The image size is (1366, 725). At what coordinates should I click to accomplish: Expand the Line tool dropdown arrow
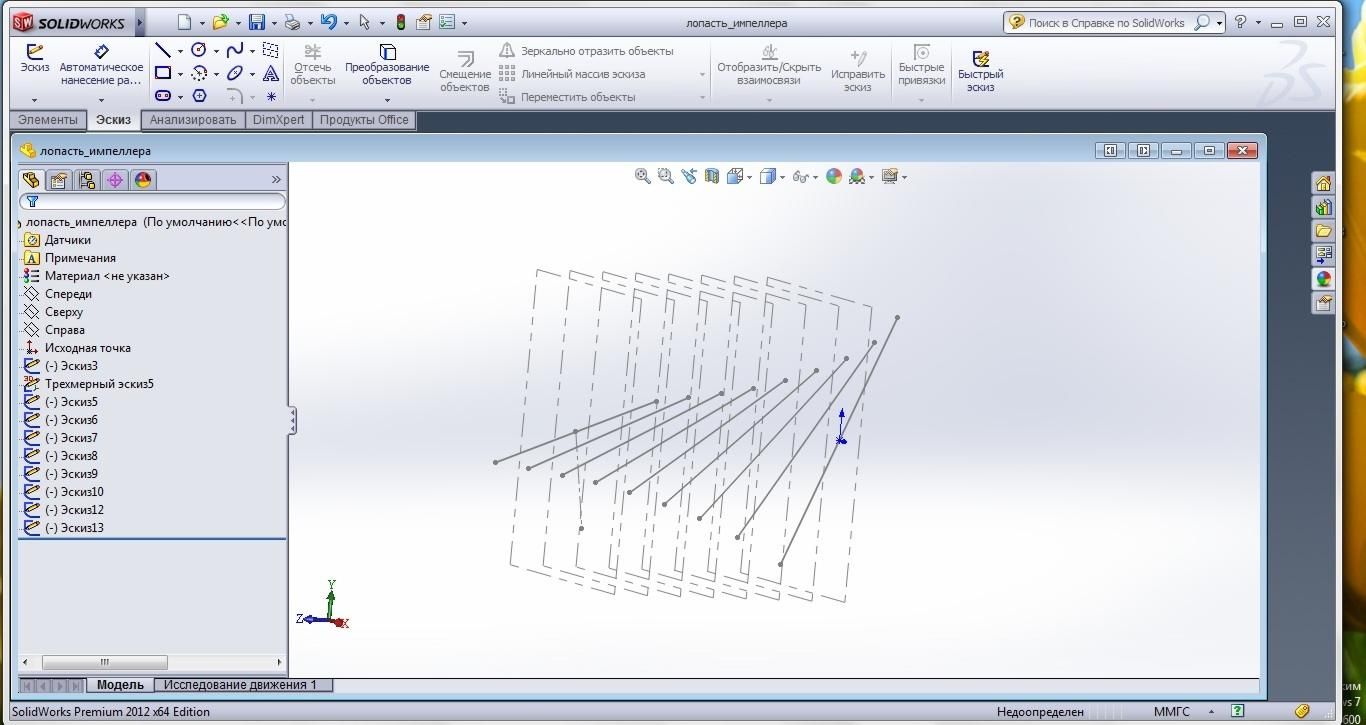pos(180,51)
